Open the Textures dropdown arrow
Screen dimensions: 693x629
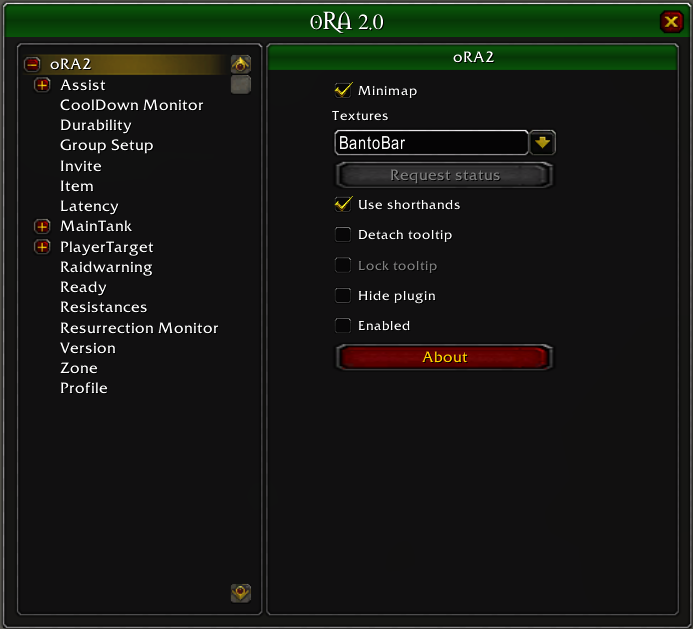(543, 142)
